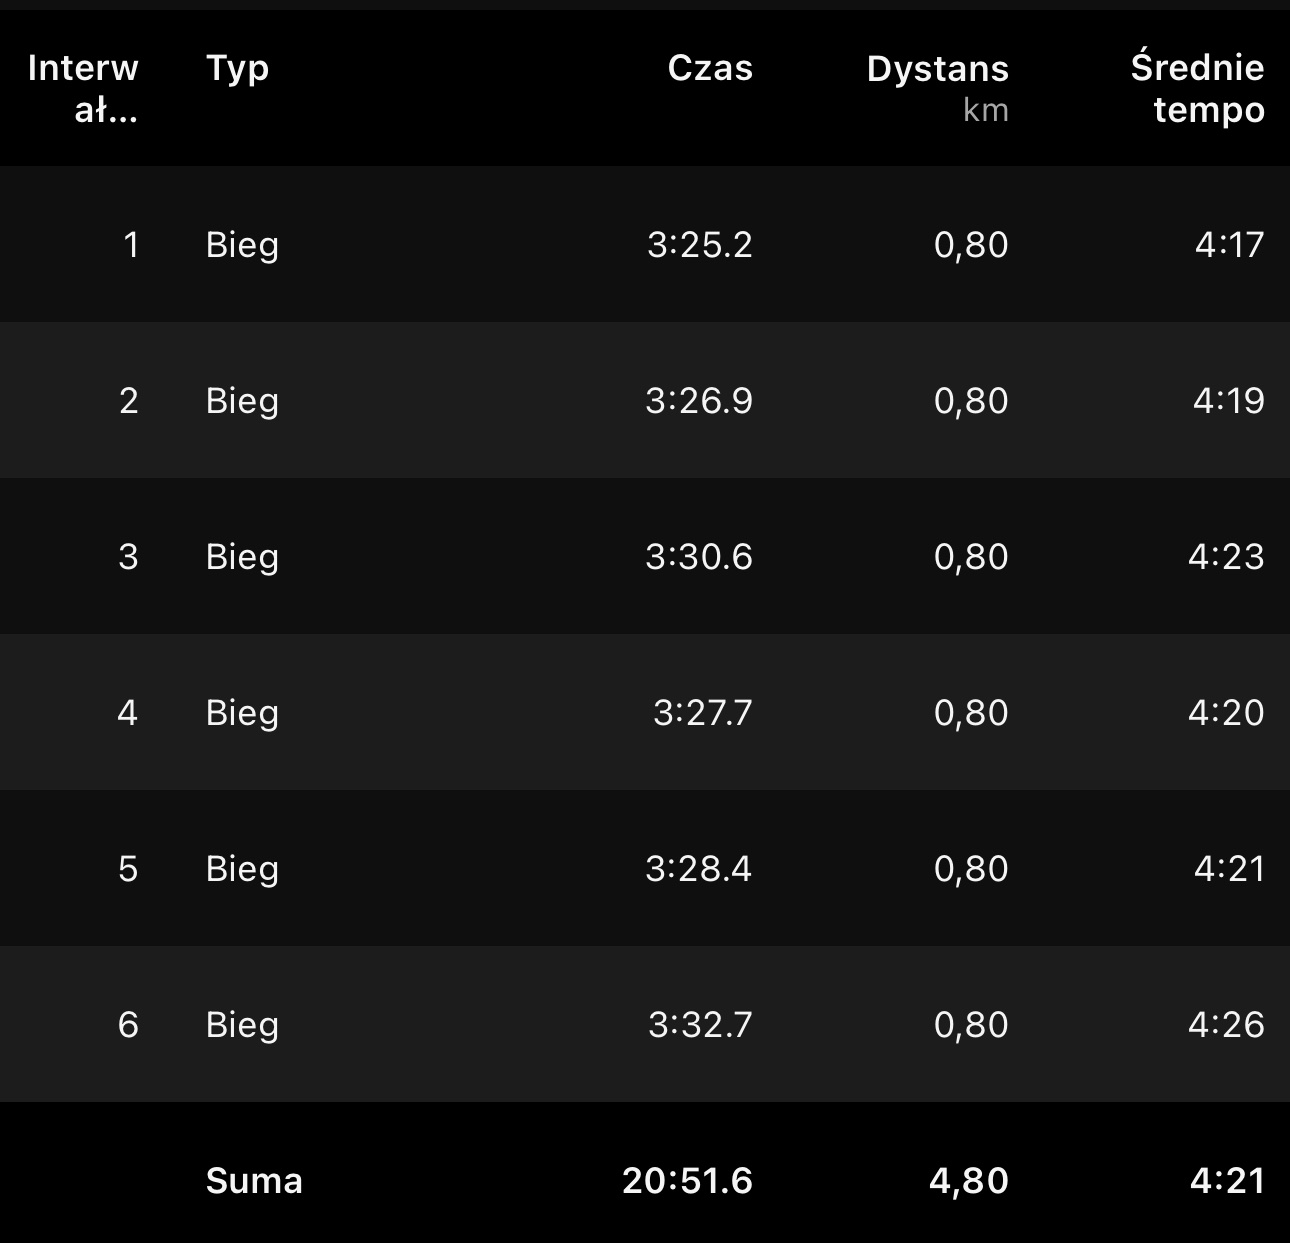Click the Interwał column header
This screenshot has width=1290, height=1243.
[x=84, y=88]
